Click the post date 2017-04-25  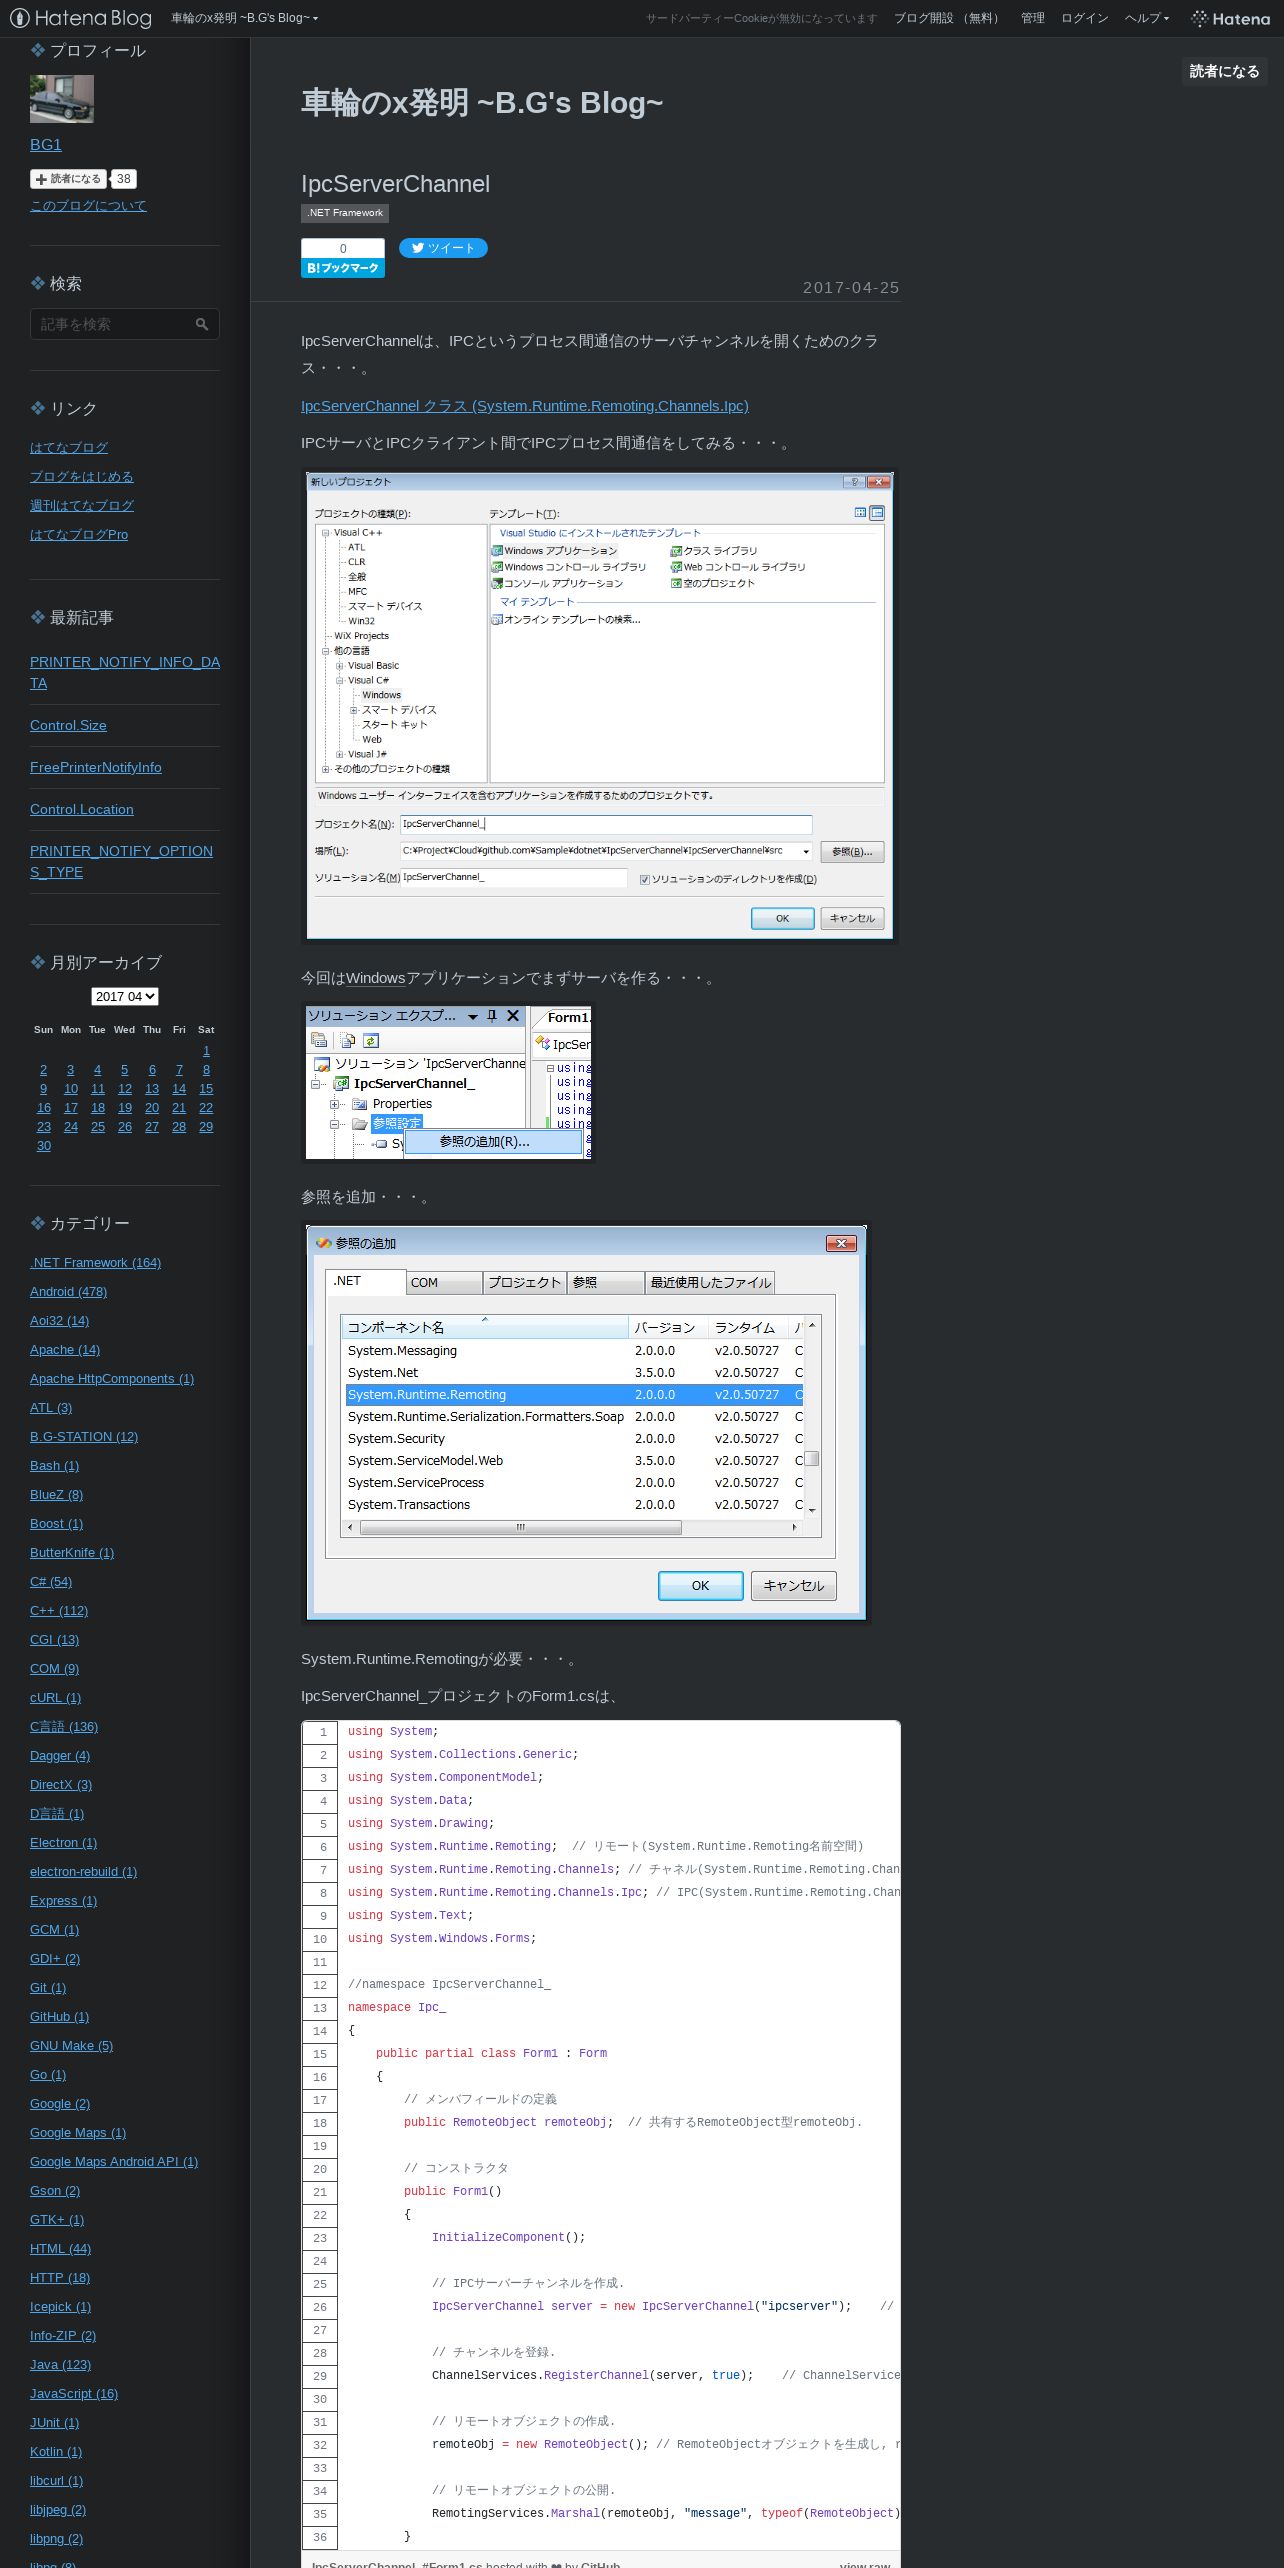tap(851, 287)
